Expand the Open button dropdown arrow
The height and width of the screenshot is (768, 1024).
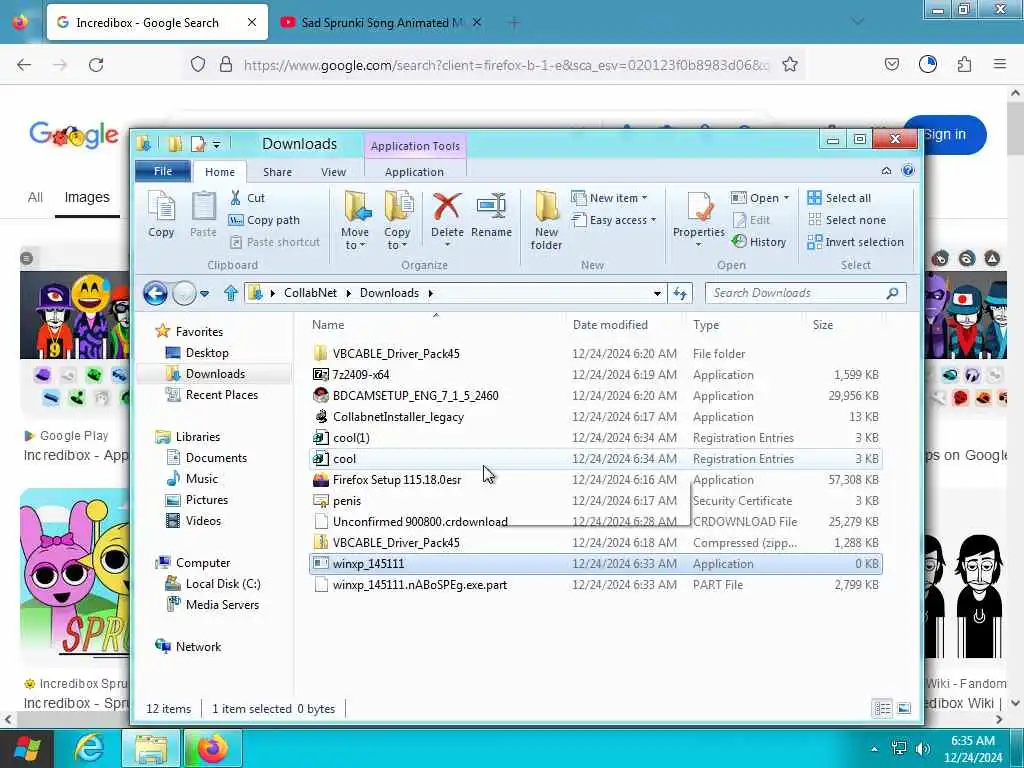786,198
